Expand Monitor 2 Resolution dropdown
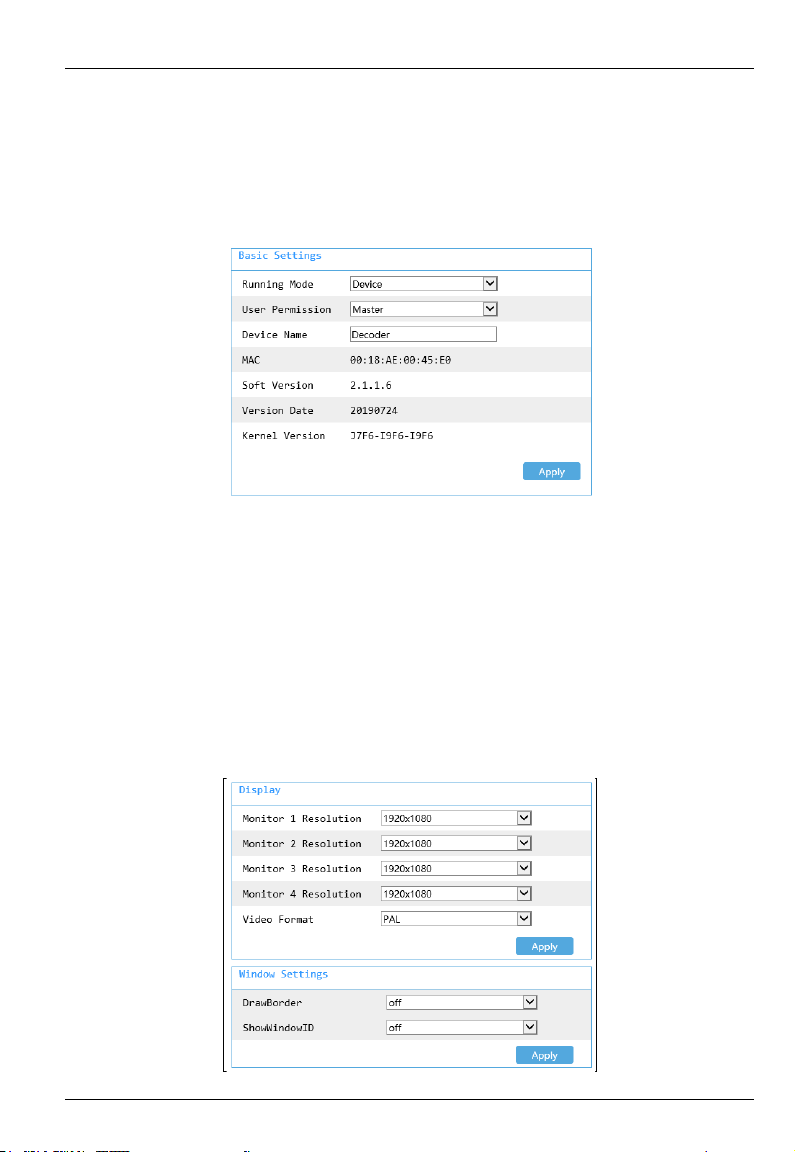This screenshot has width=795, height=1152. (x=456, y=843)
